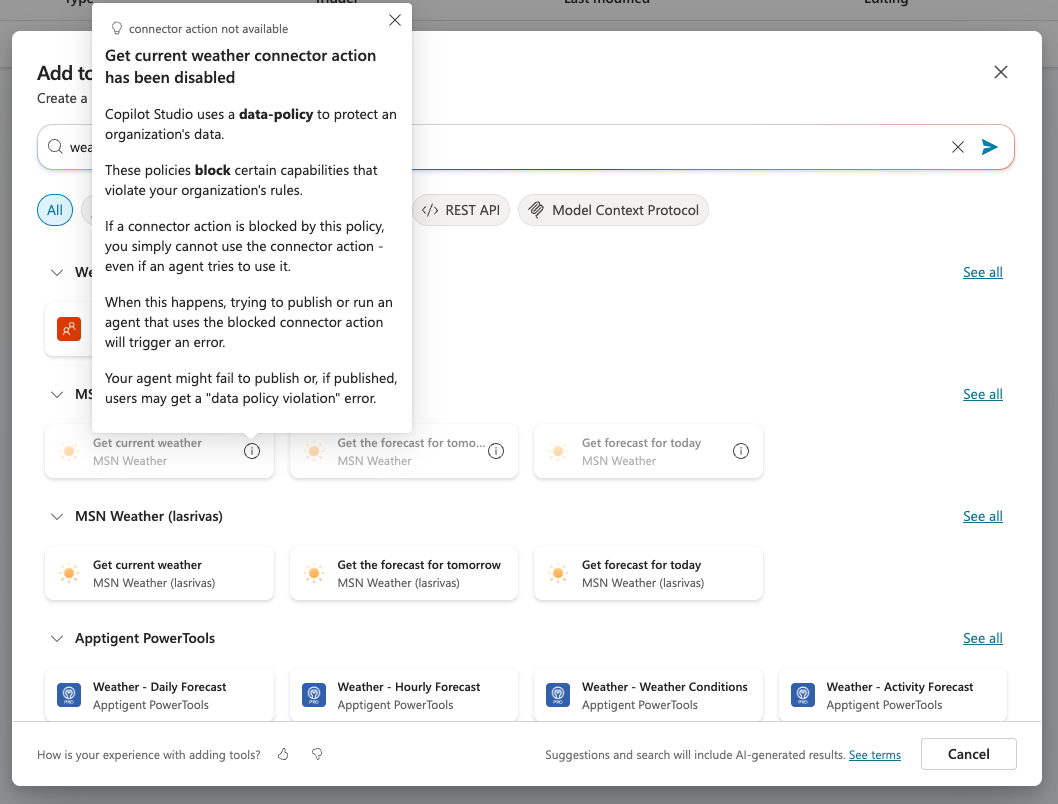
Task: Select the All filter chip
Action: (x=55, y=210)
